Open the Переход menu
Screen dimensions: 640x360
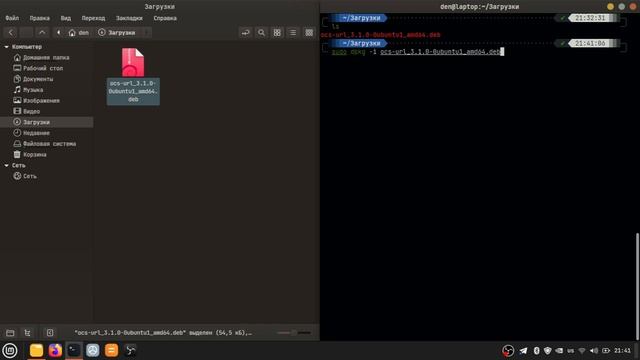93,18
